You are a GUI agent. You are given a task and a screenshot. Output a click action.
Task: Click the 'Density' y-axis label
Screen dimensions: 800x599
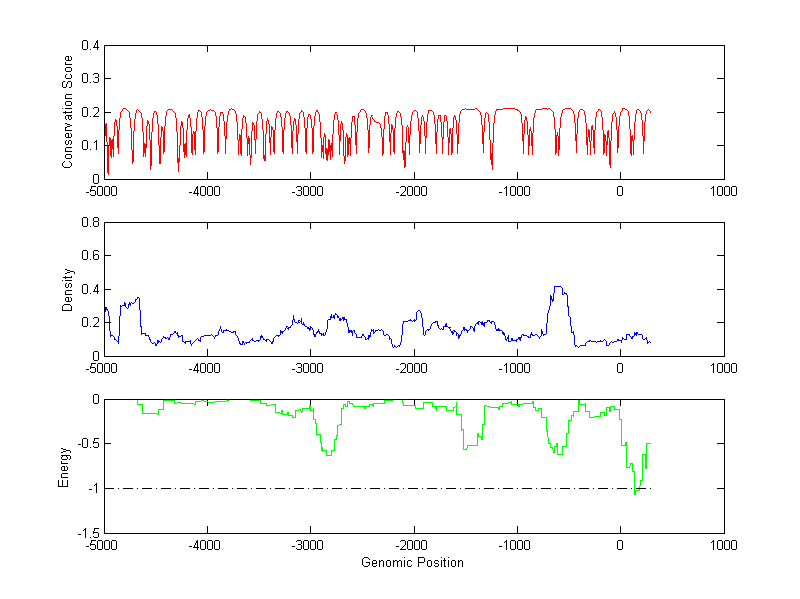click(x=68, y=289)
